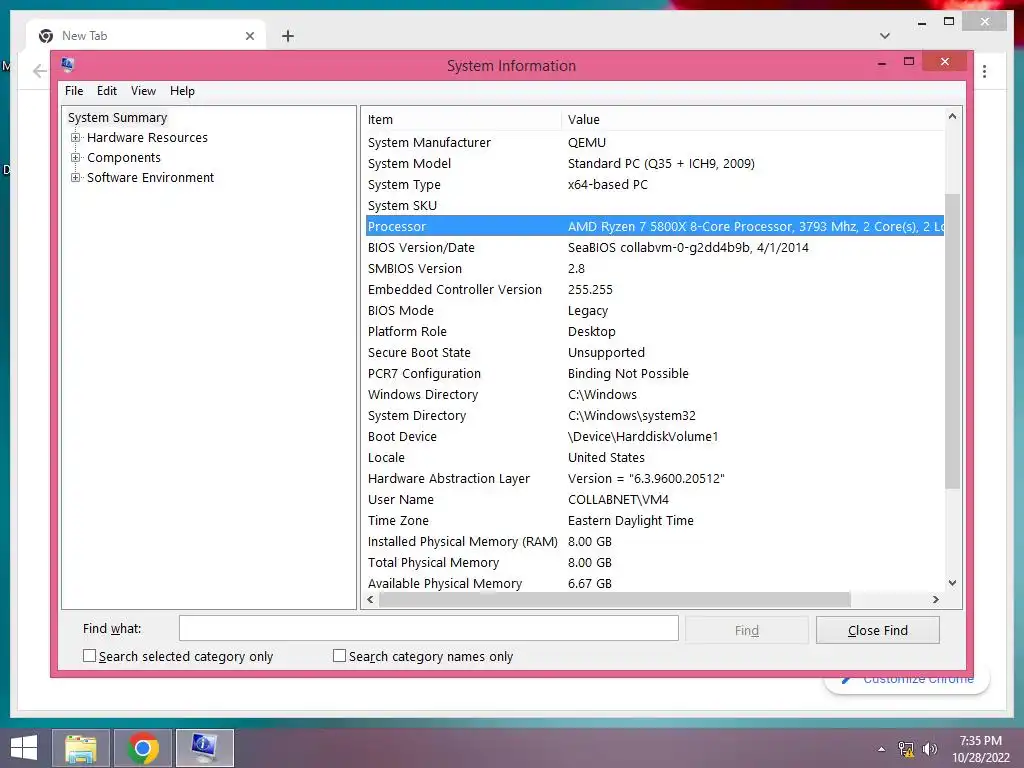The image size is (1024, 768).
Task: Click Chrome's back arrow button
Action: coord(39,71)
